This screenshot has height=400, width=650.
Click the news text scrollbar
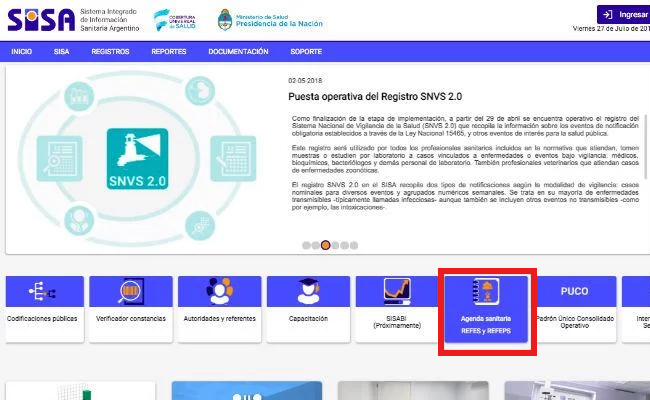[645, 146]
